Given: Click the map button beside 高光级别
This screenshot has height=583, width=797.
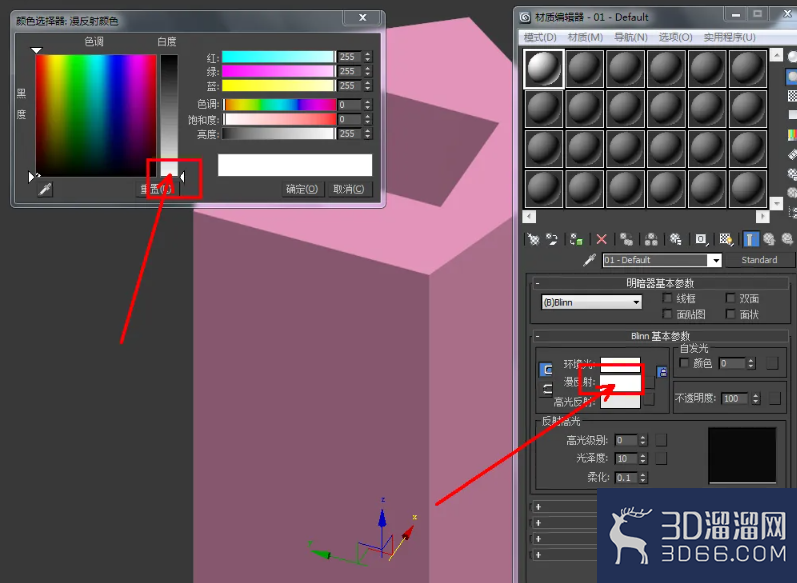Looking at the screenshot, I should coord(661,440).
